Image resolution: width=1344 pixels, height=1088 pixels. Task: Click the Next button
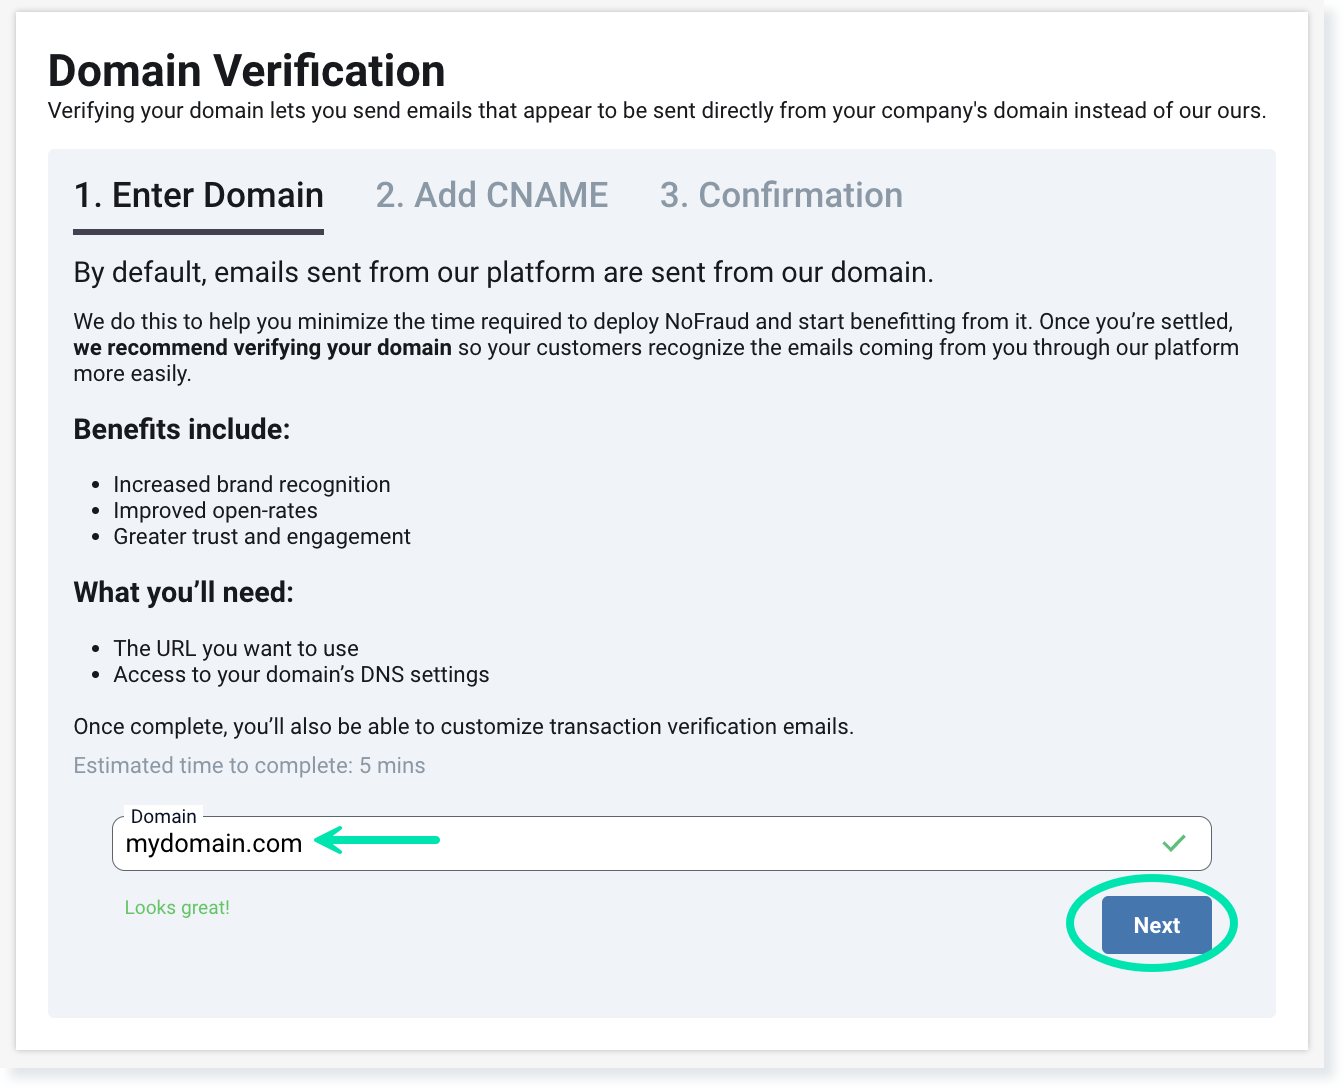(1156, 925)
